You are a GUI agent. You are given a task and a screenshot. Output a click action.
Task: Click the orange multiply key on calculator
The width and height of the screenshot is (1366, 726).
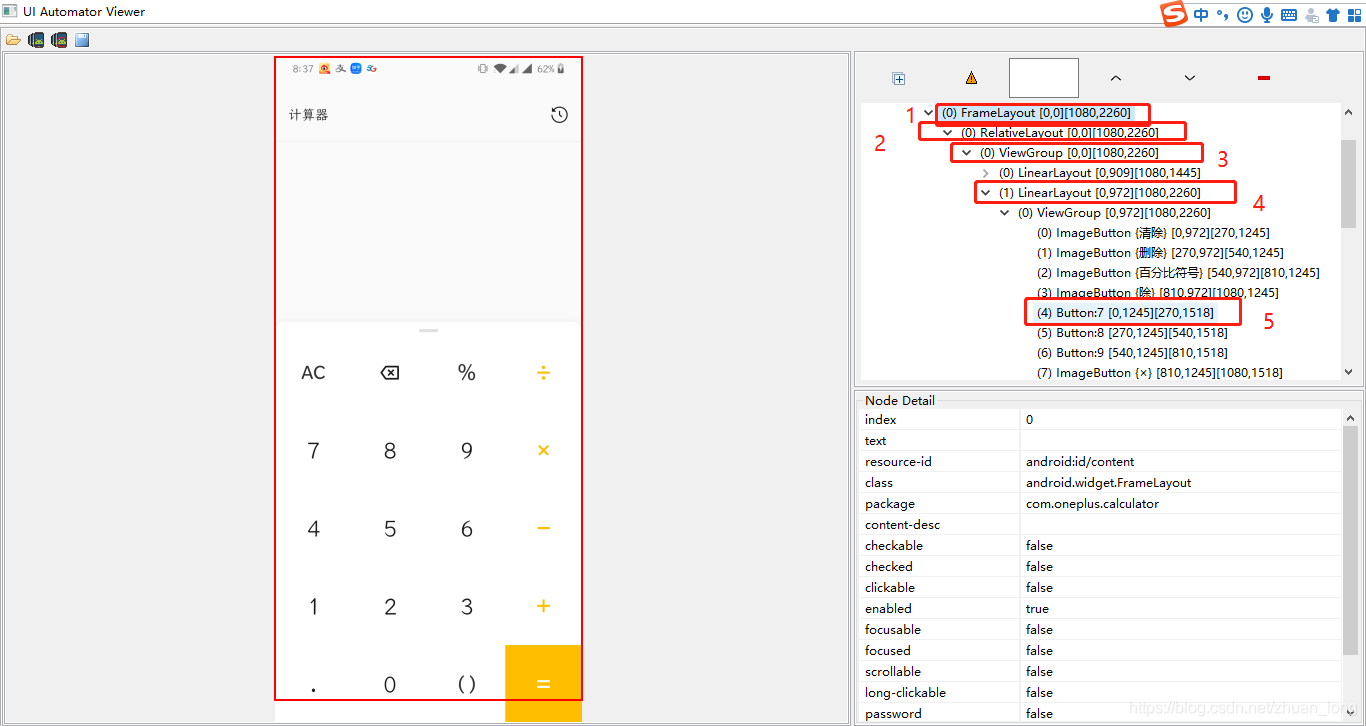click(x=543, y=451)
